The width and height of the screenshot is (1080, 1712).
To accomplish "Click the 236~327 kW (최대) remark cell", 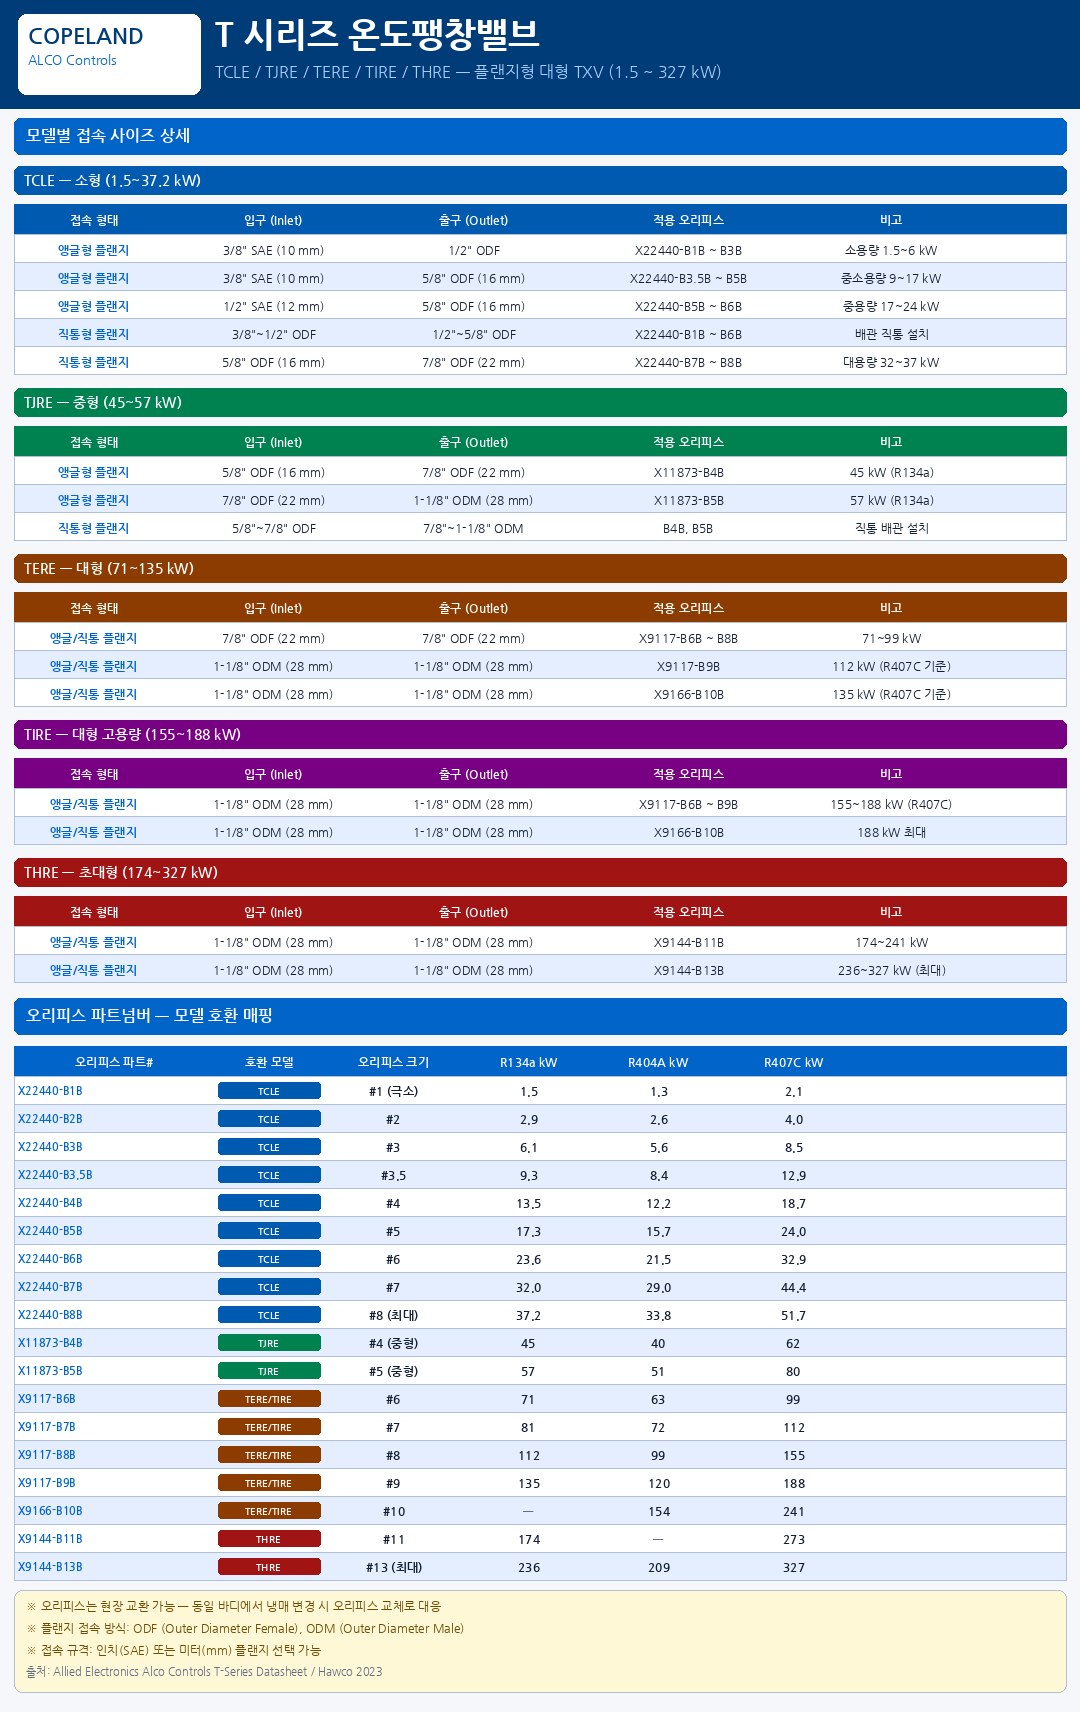I will tap(891, 971).
